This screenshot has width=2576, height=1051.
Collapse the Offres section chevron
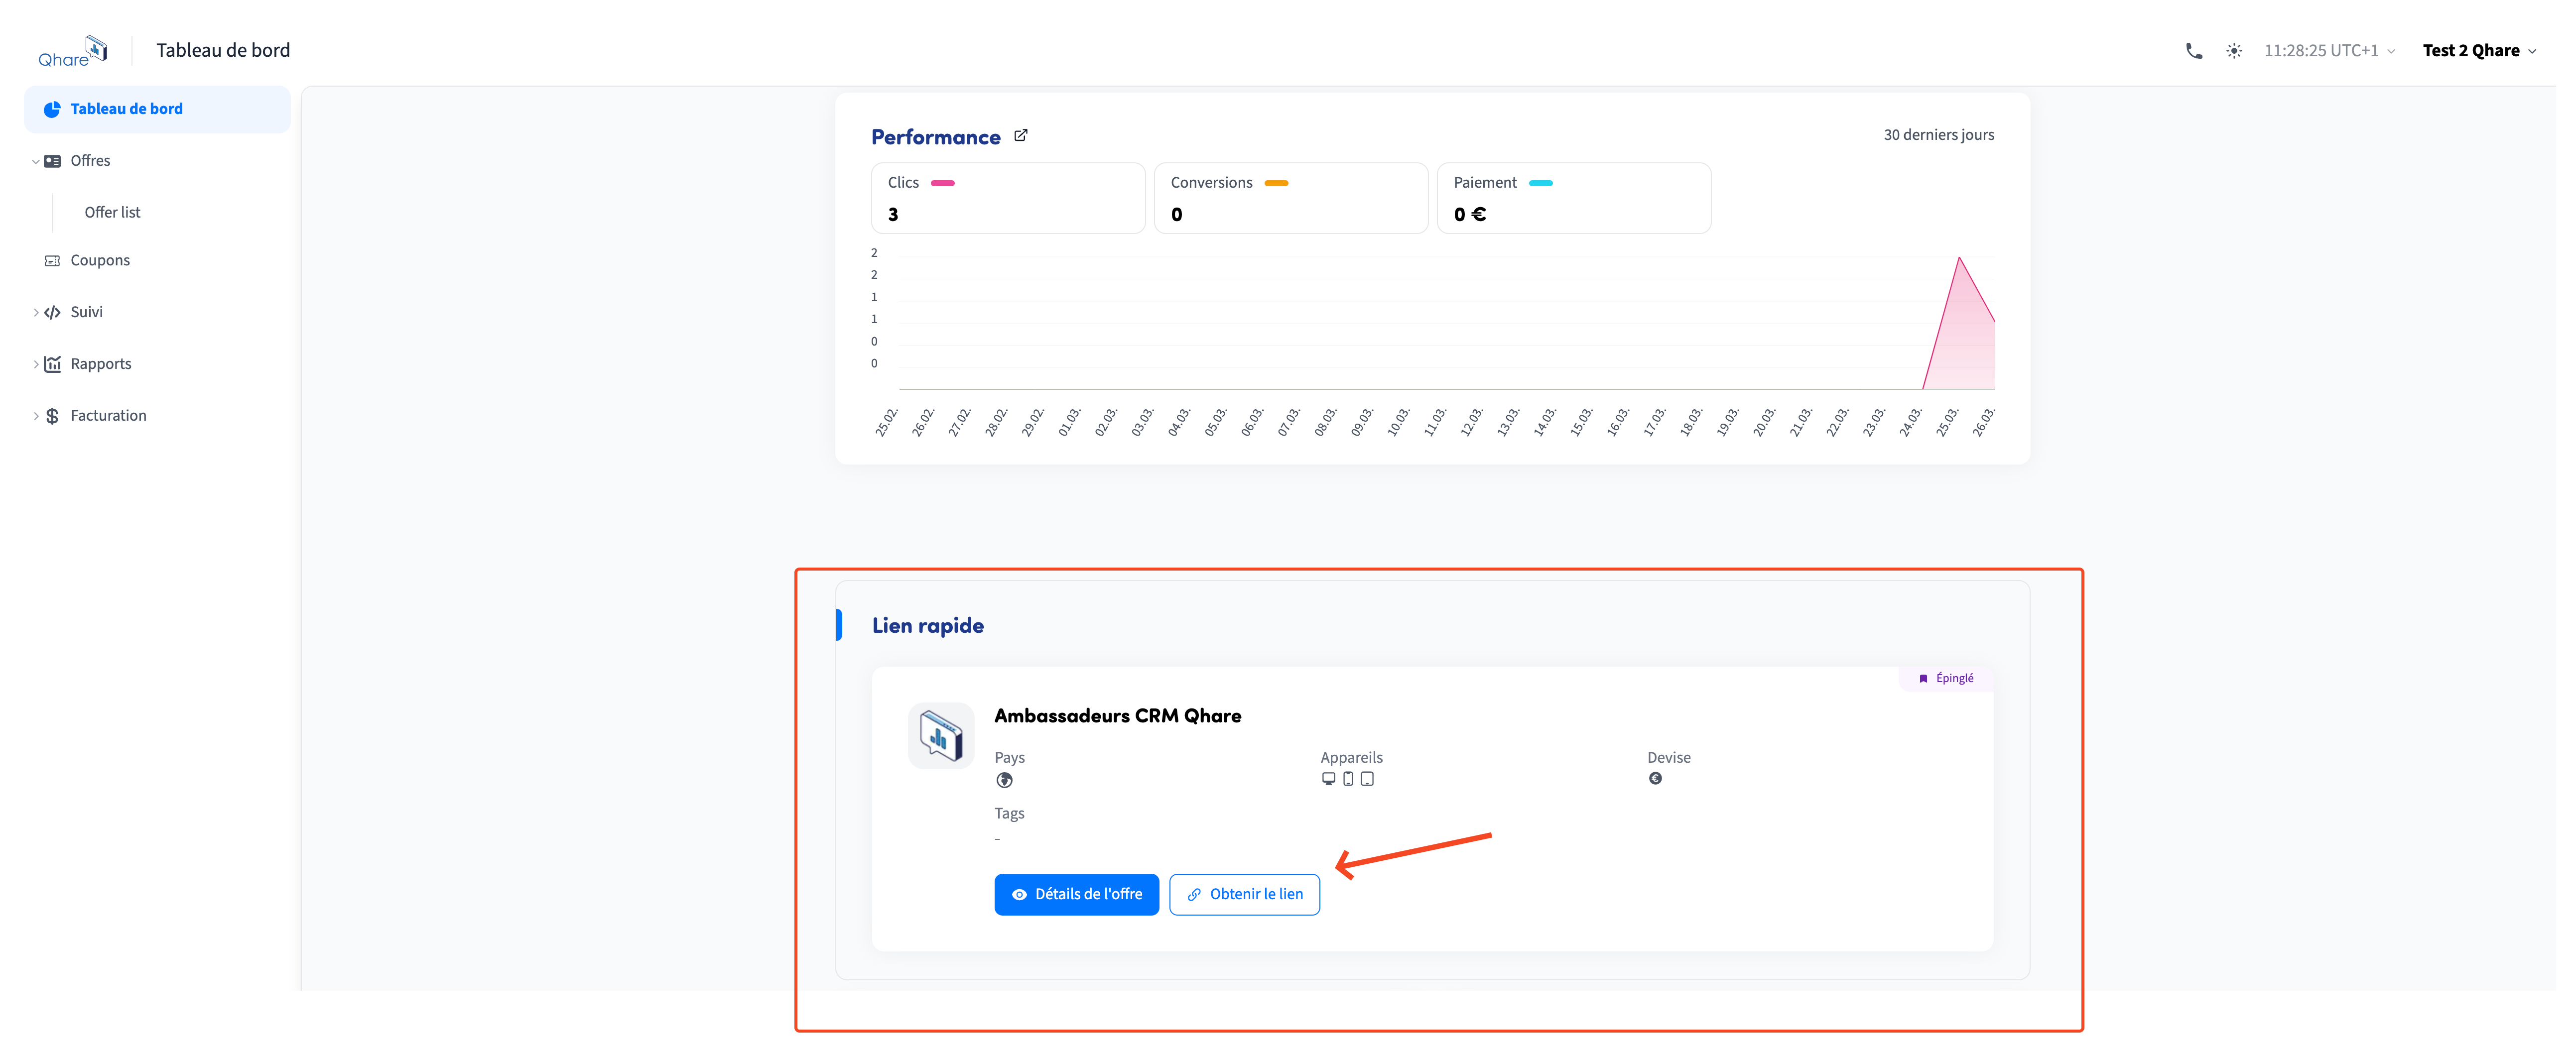click(35, 161)
